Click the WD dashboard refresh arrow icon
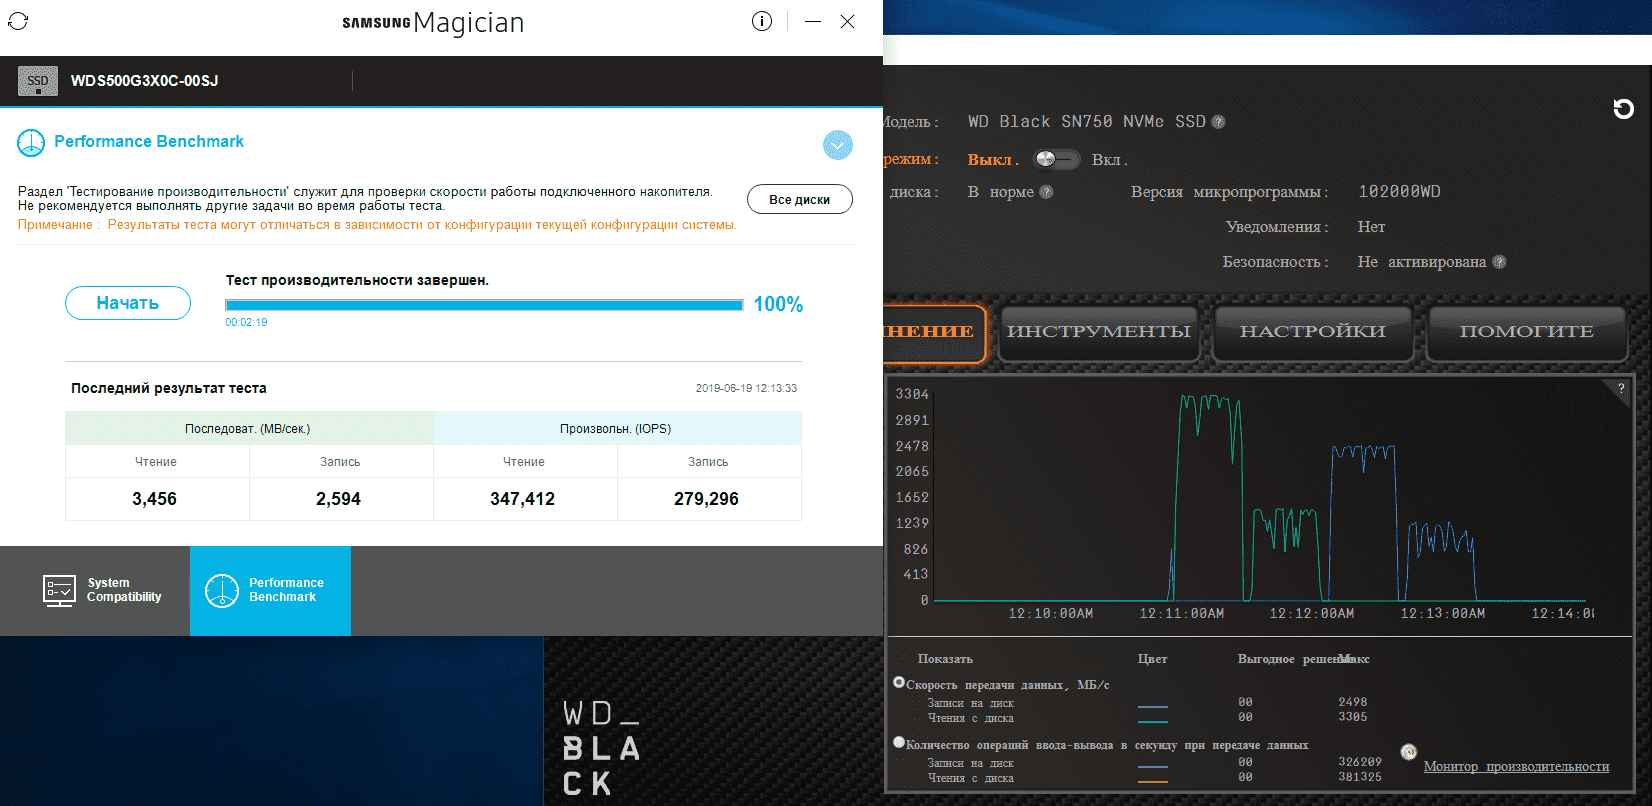The width and height of the screenshot is (1652, 806). pyautogui.click(x=1623, y=109)
